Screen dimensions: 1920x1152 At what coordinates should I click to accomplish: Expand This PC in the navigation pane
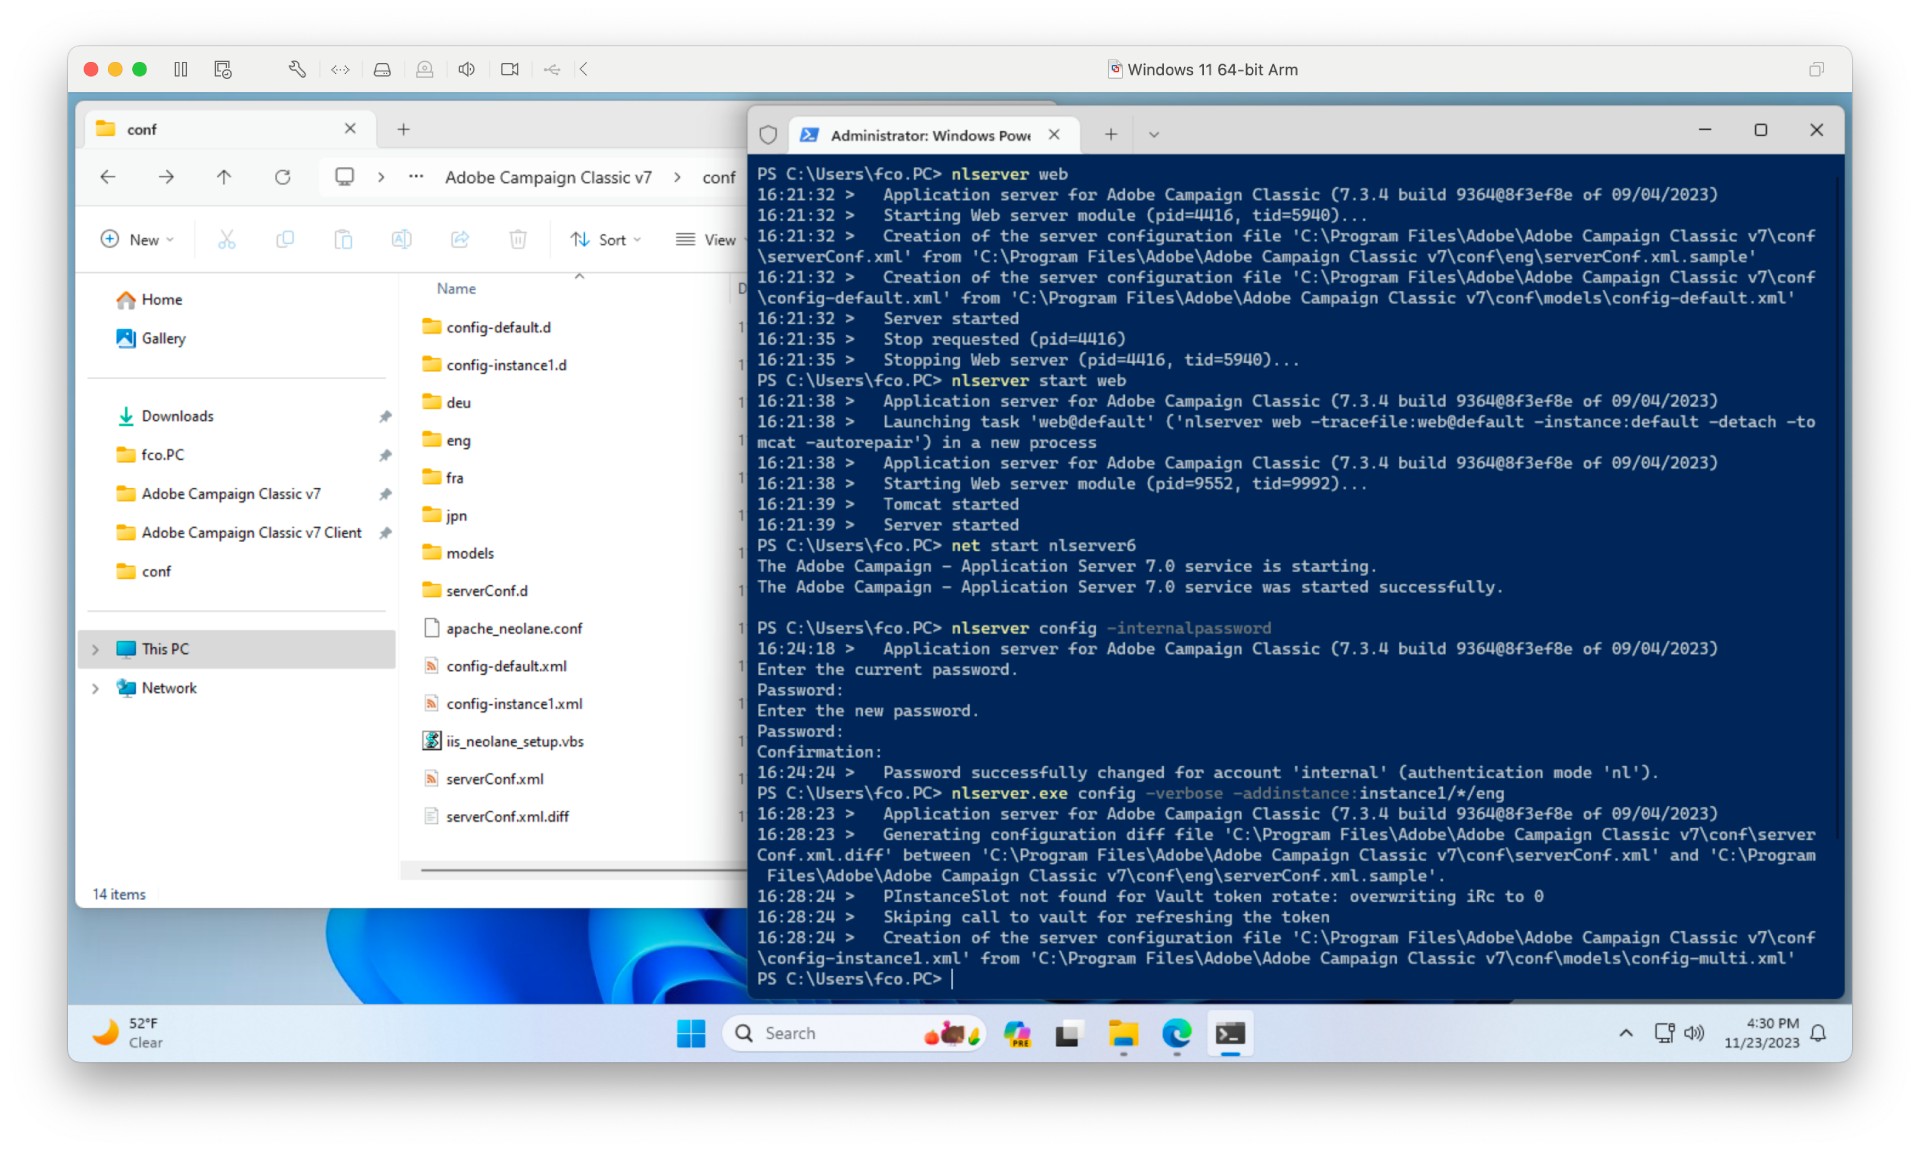[96, 648]
